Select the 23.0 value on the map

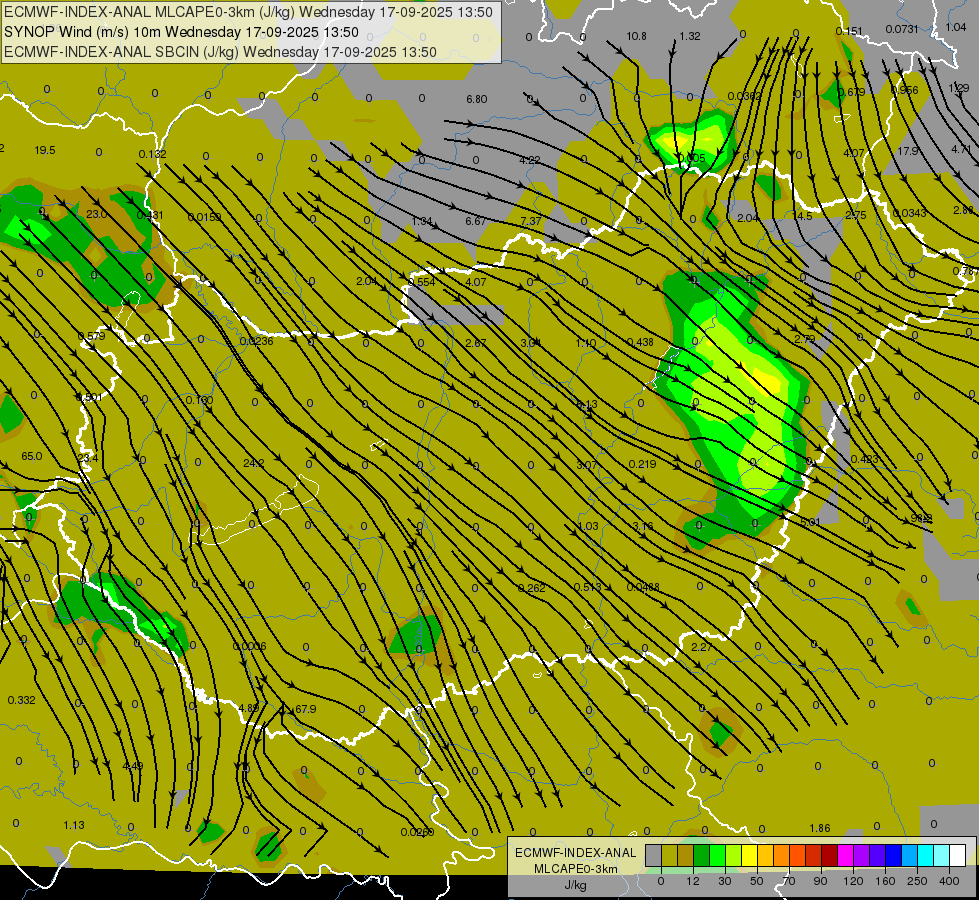coord(96,214)
